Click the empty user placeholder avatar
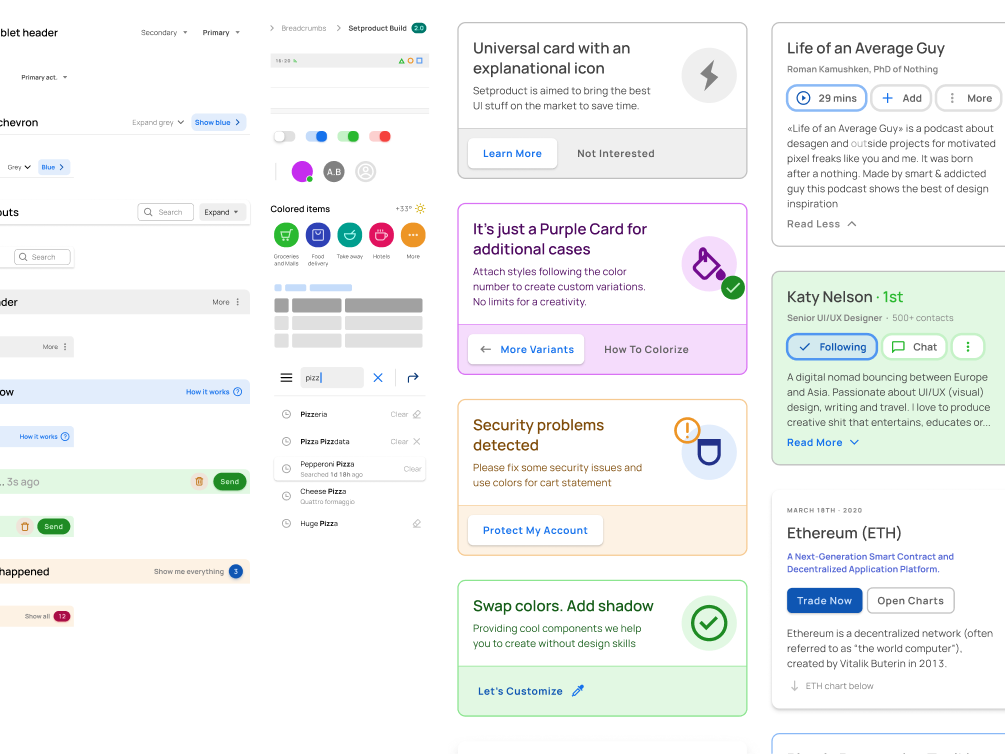Viewport: 1005px width, 754px height. [x=365, y=171]
